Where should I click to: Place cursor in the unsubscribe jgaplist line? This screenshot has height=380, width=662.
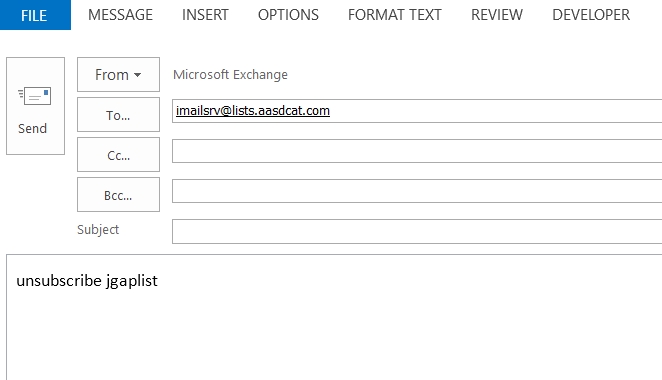click(x=87, y=281)
